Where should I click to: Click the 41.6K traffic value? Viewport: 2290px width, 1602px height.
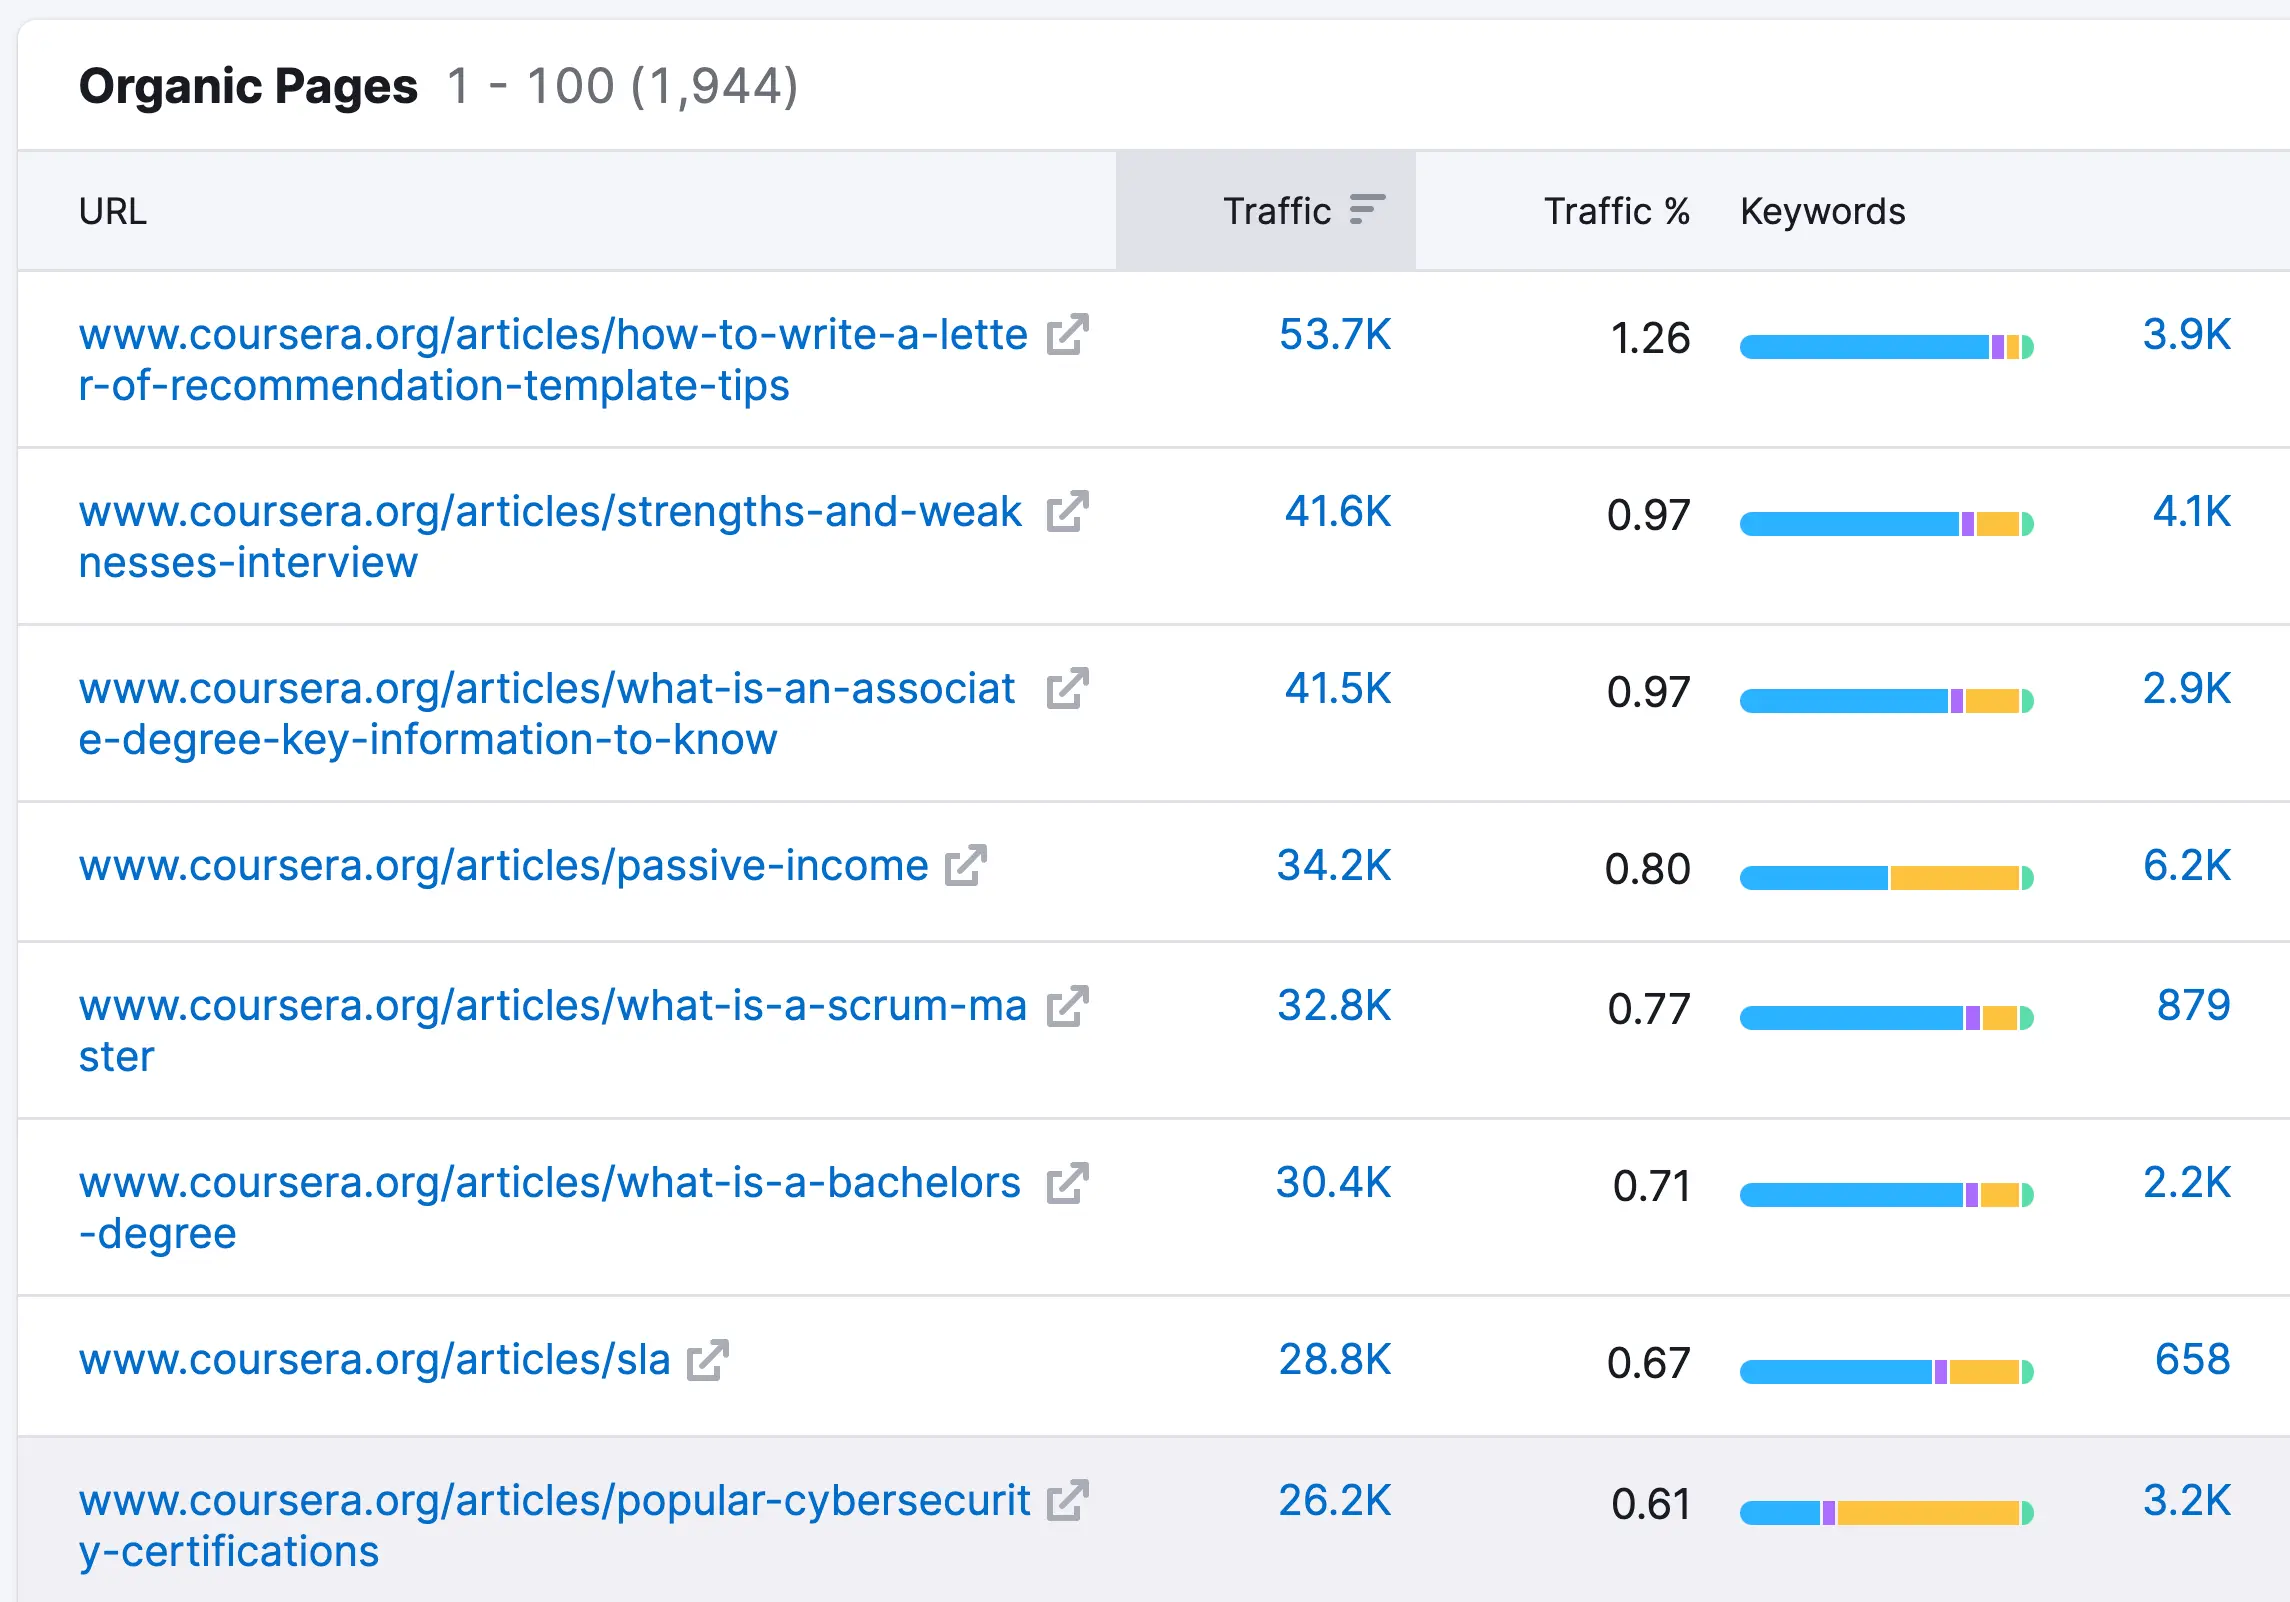coord(1338,512)
